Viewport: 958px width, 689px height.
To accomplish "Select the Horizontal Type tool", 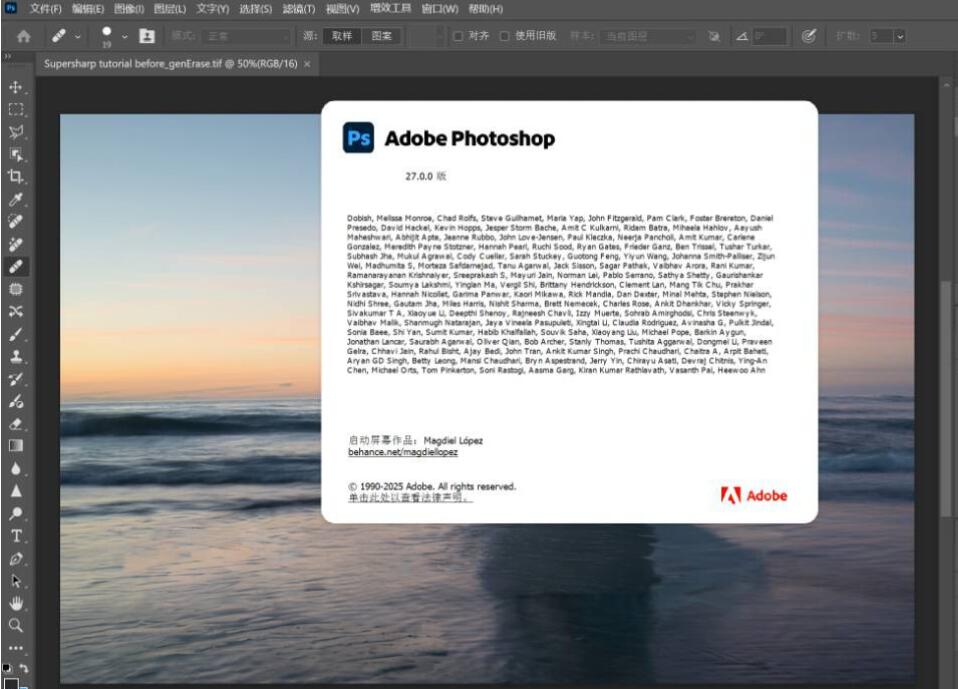I will tap(16, 536).
